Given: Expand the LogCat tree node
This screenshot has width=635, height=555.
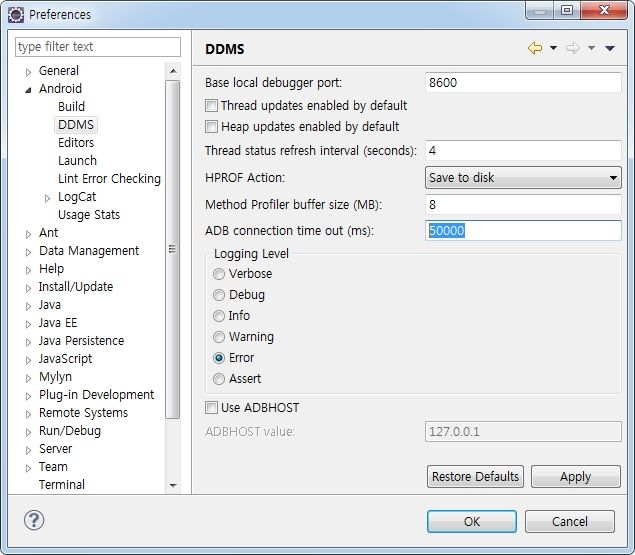Looking at the screenshot, I should click(47, 198).
